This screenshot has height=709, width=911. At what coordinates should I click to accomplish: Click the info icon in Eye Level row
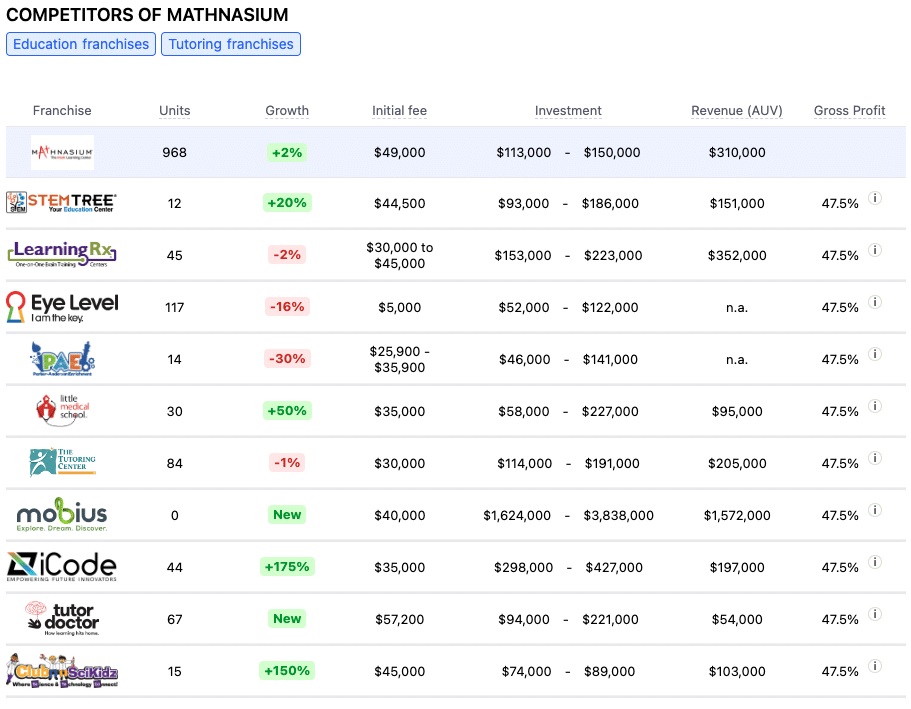(x=875, y=302)
